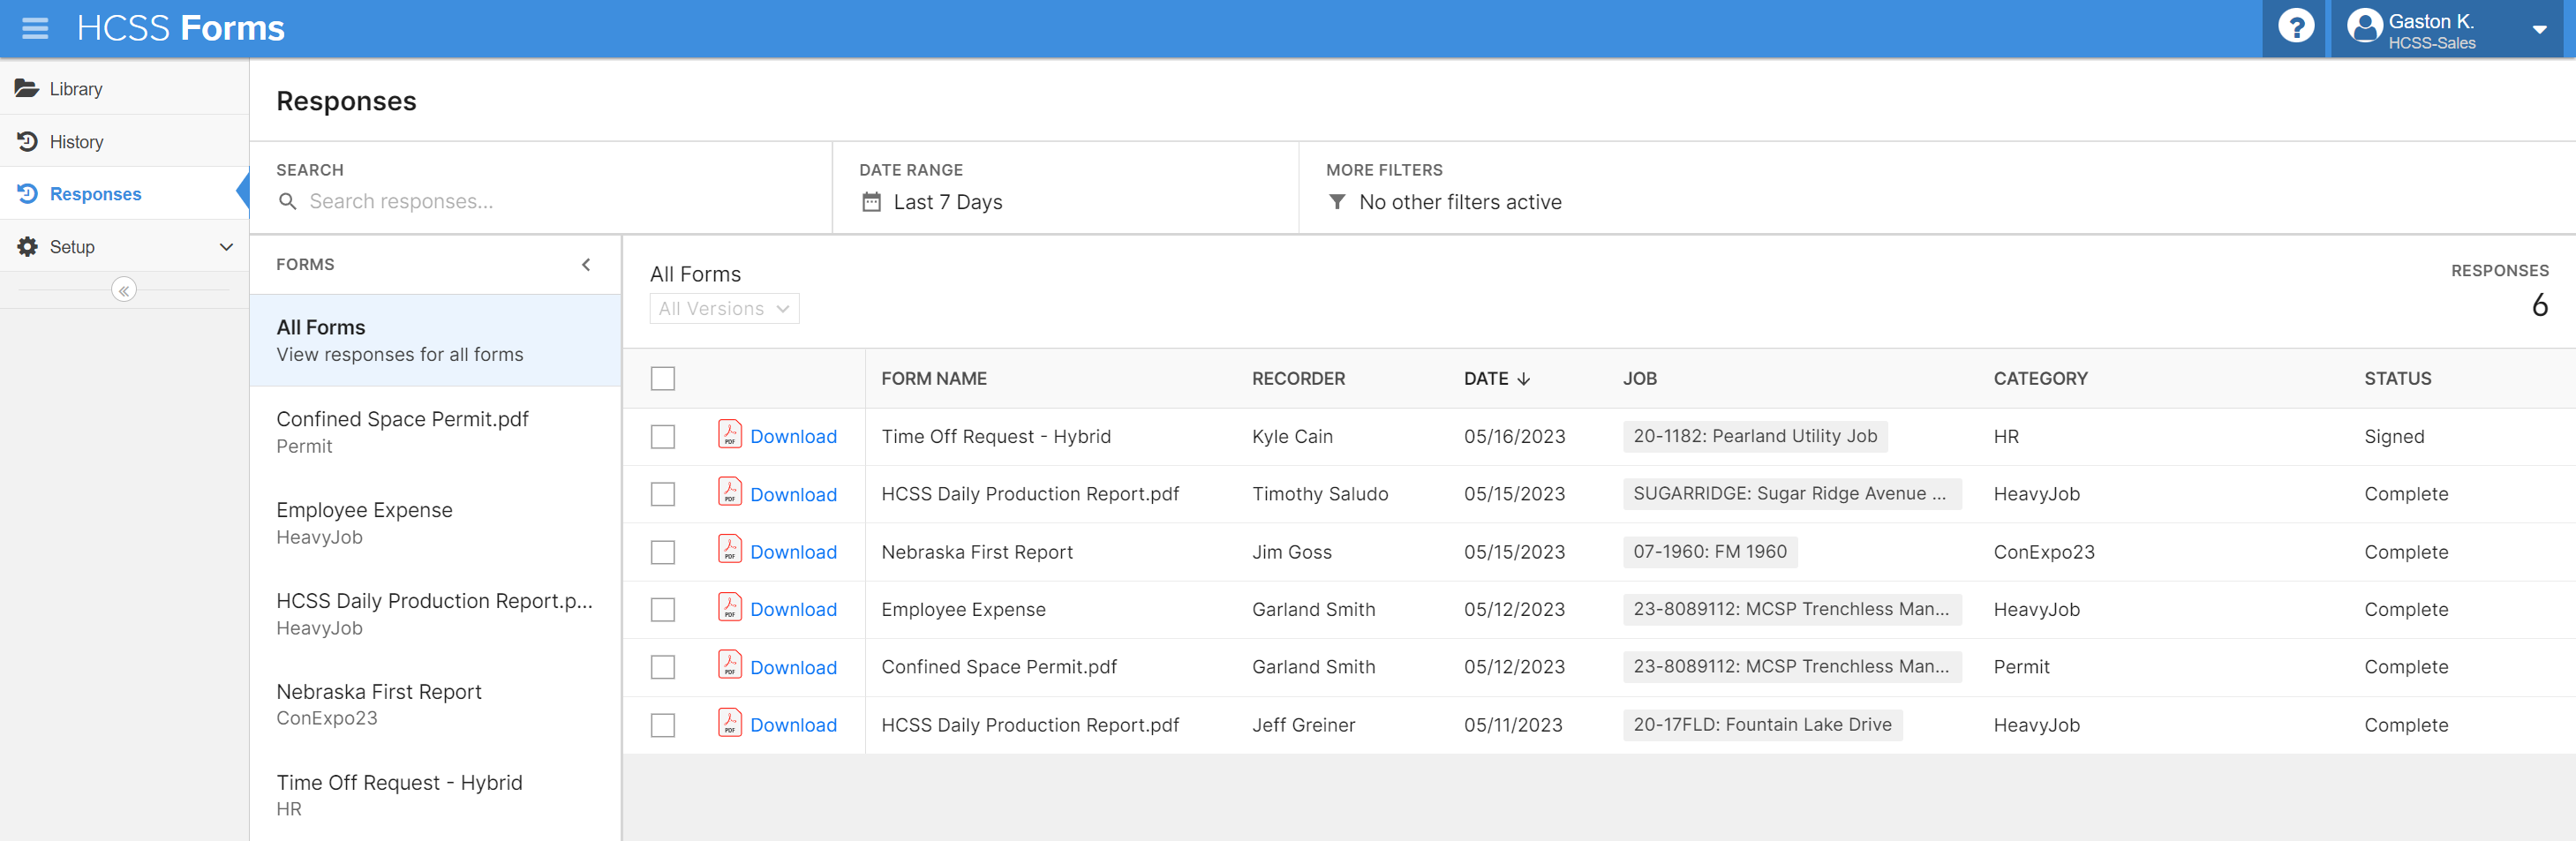Open History in the sidebar

76,142
